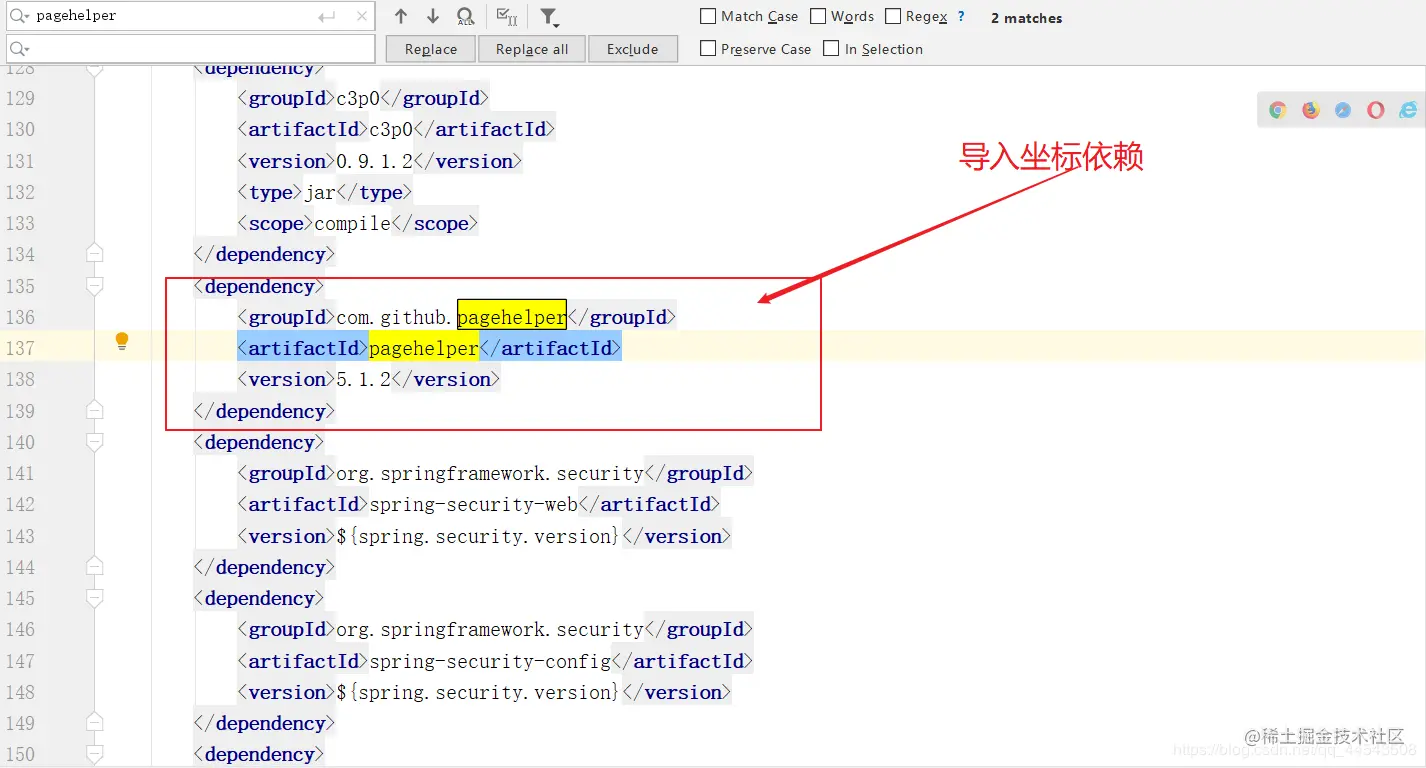The width and height of the screenshot is (1426, 768).
Task: Click the Replace button
Action: (x=431, y=49)
